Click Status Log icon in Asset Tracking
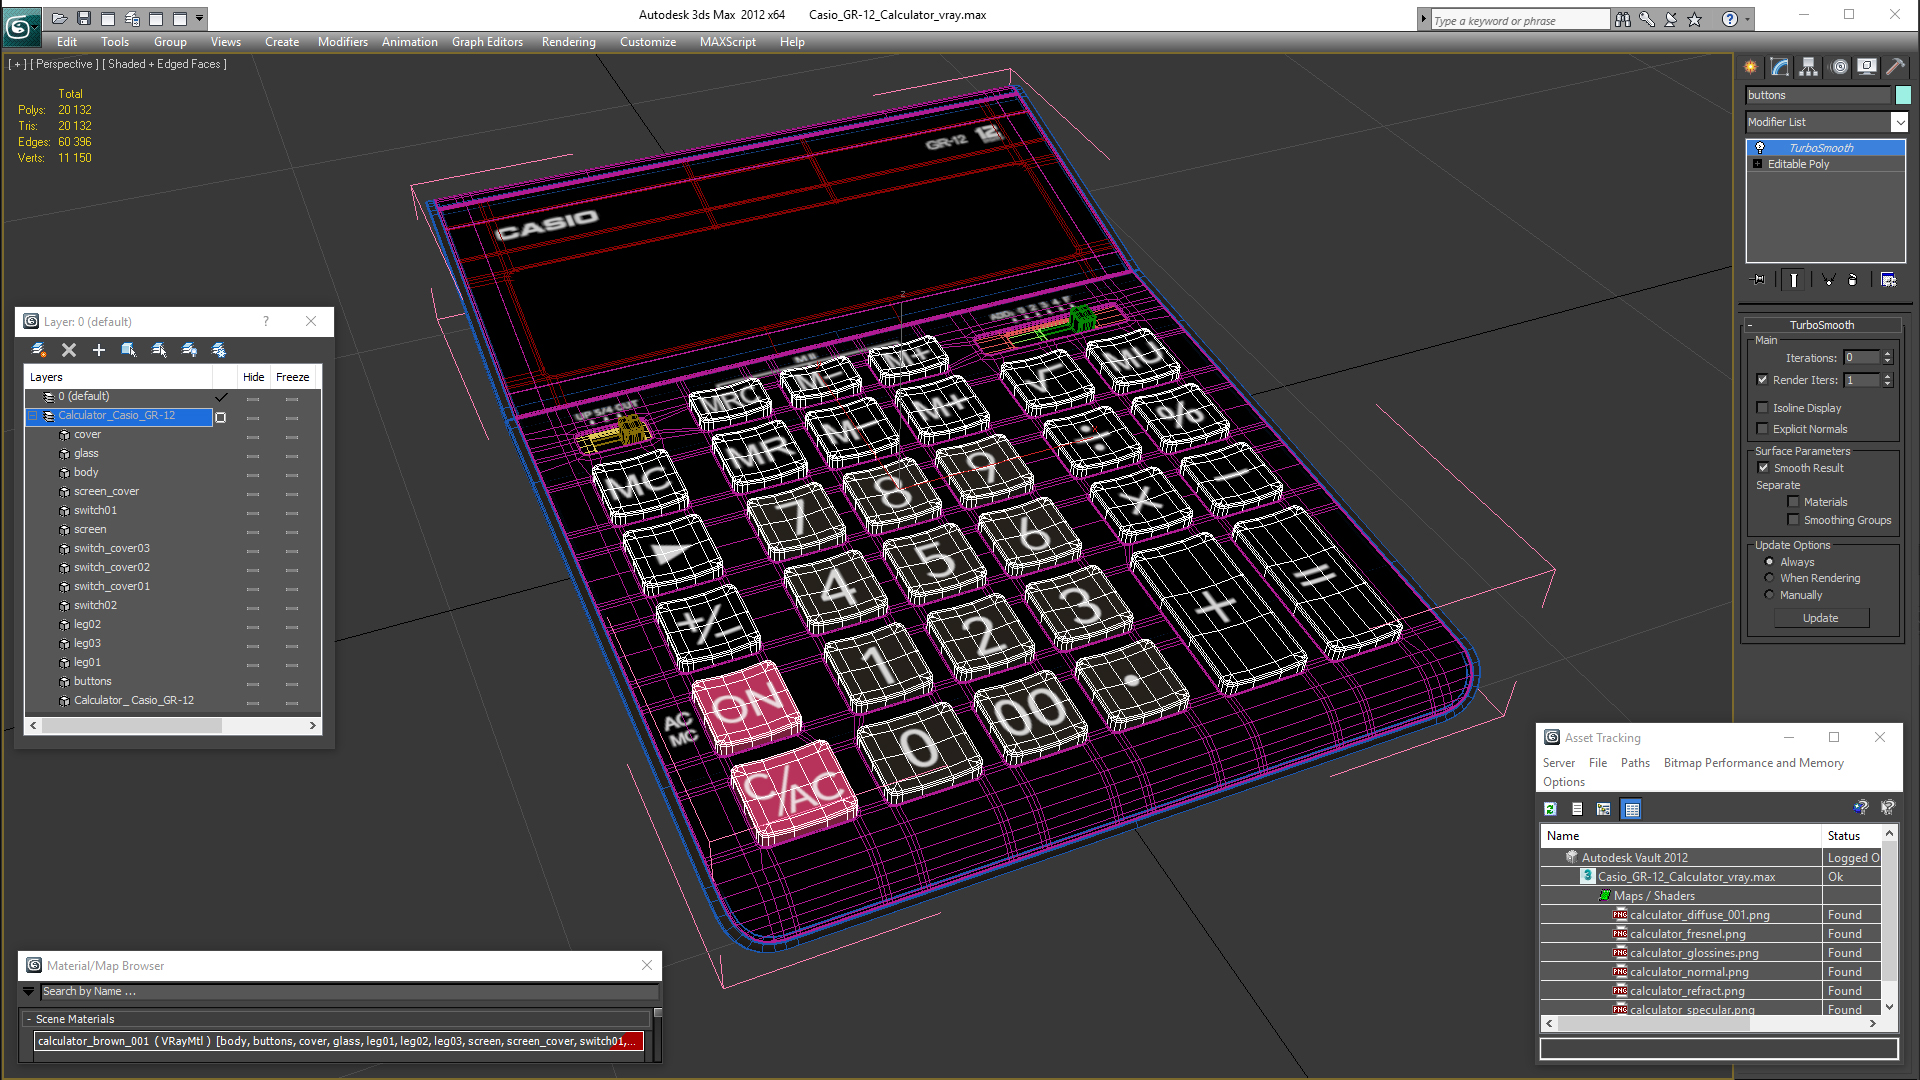1920x1080 pixels. [x=1577, y=809]
